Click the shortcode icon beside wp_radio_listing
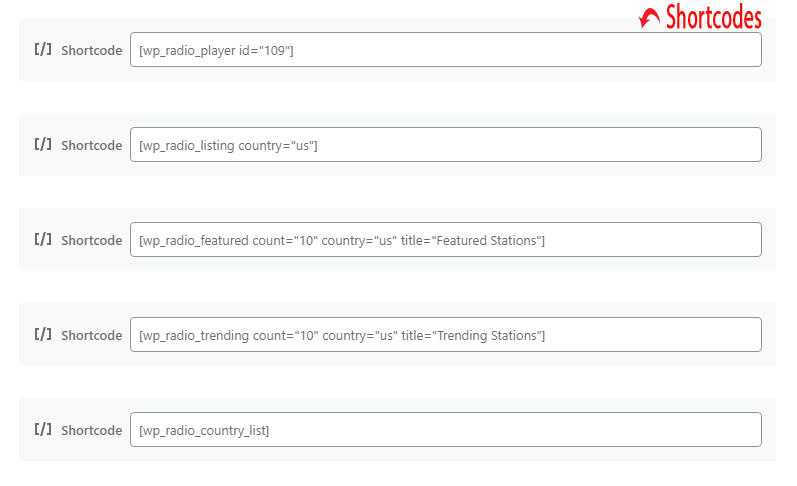This screenshot has width=797, height=486. [42, 144]
